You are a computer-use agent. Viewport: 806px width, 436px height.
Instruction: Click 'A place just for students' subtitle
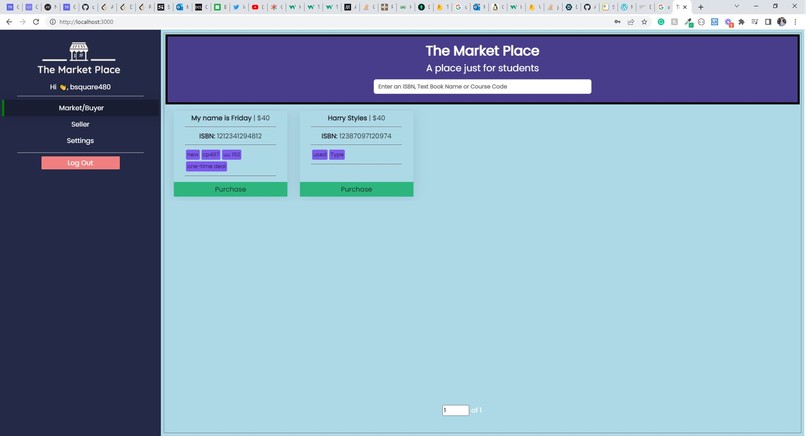pos(482,68)
